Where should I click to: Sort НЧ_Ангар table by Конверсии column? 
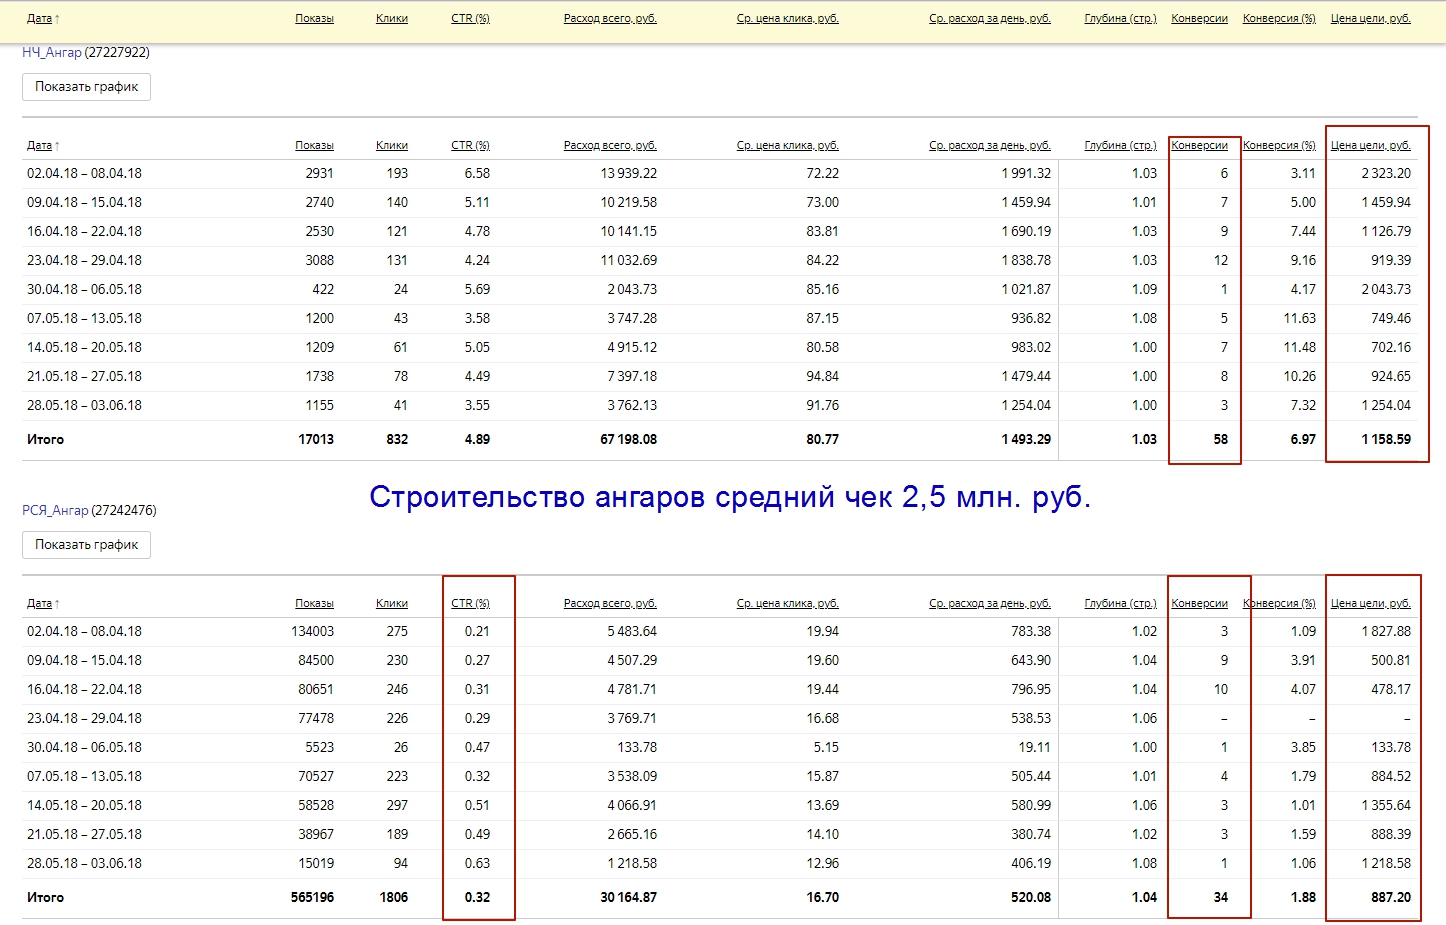point(1199,145)
